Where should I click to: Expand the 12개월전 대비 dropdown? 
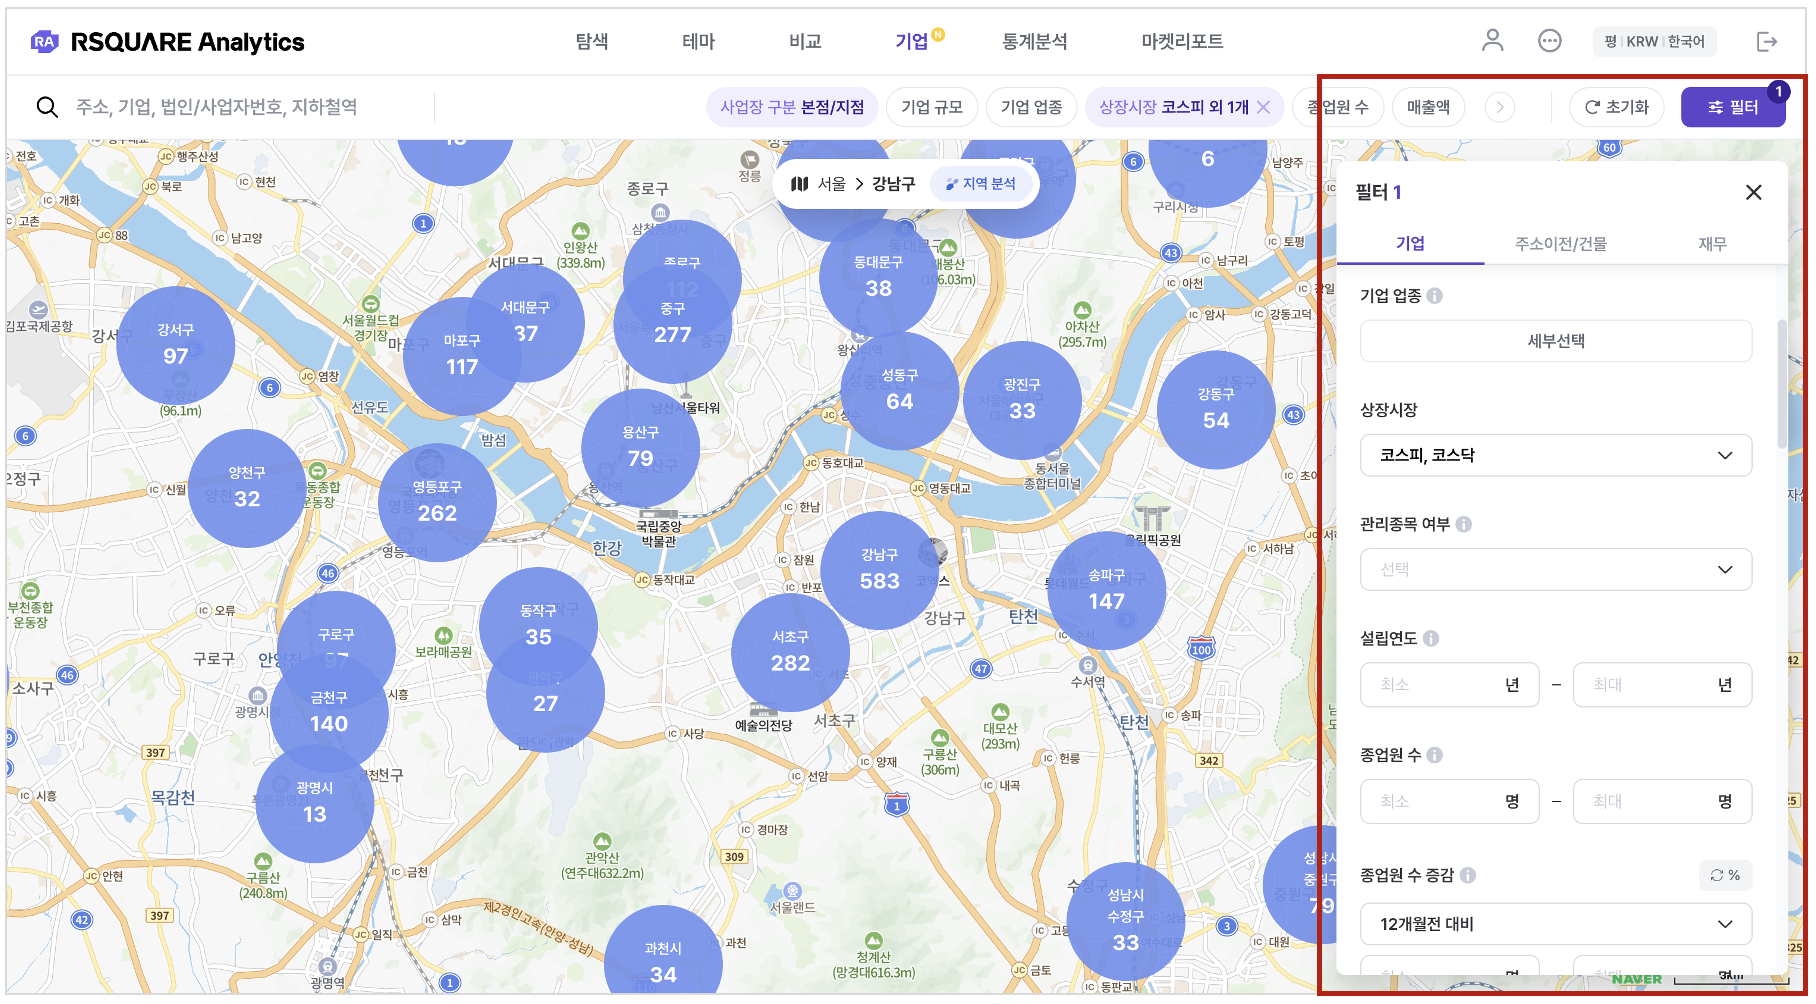click(x=1555, y=924)
